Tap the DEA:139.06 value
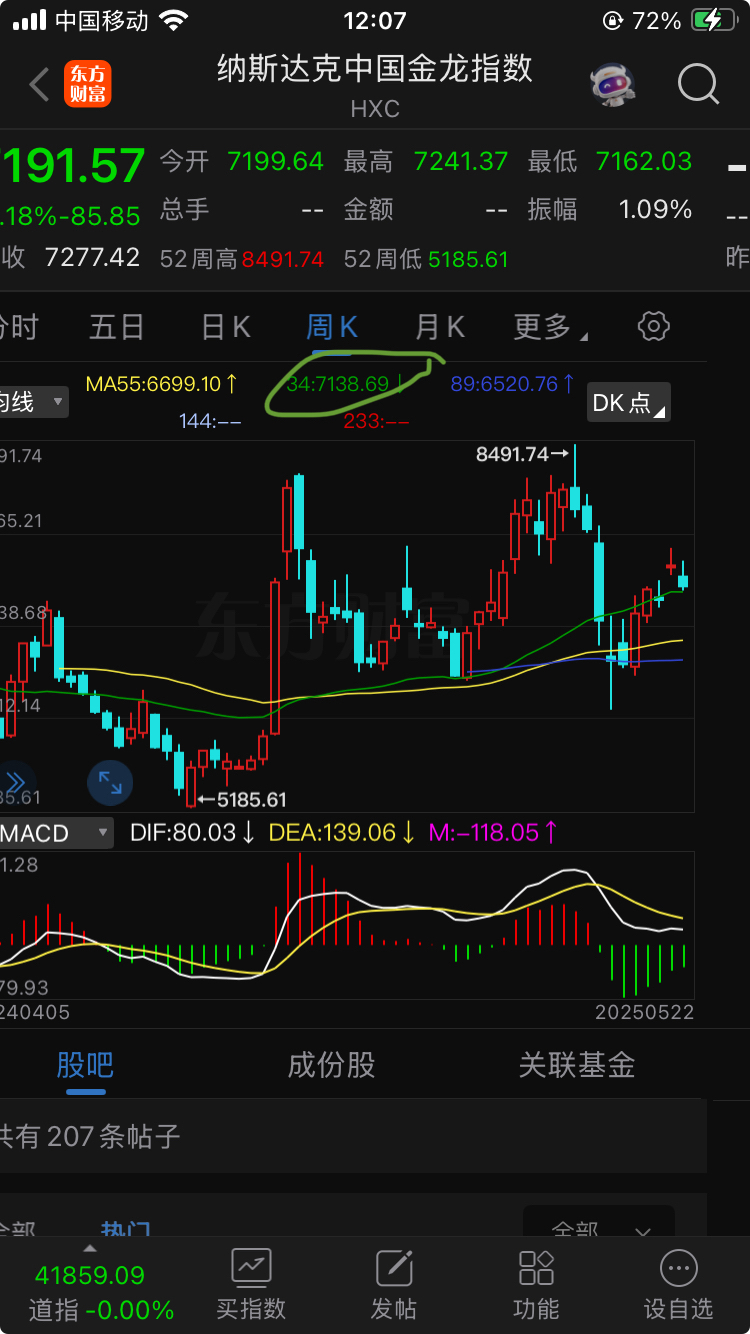Screen dimensions: 750x1334 click(343, 833)
